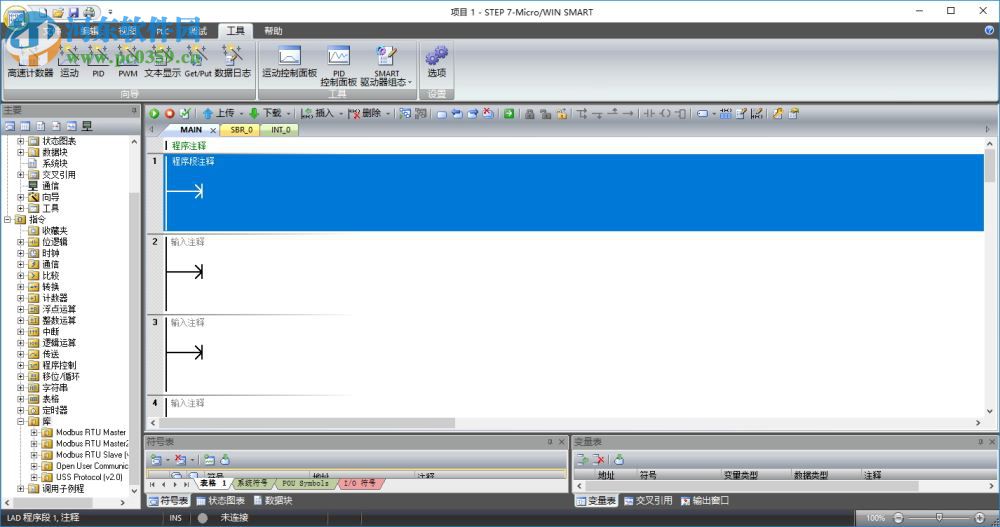Expand the 数据块 project node
The width and height of the screenshot is (1000, 527).
tap(20, 152)
